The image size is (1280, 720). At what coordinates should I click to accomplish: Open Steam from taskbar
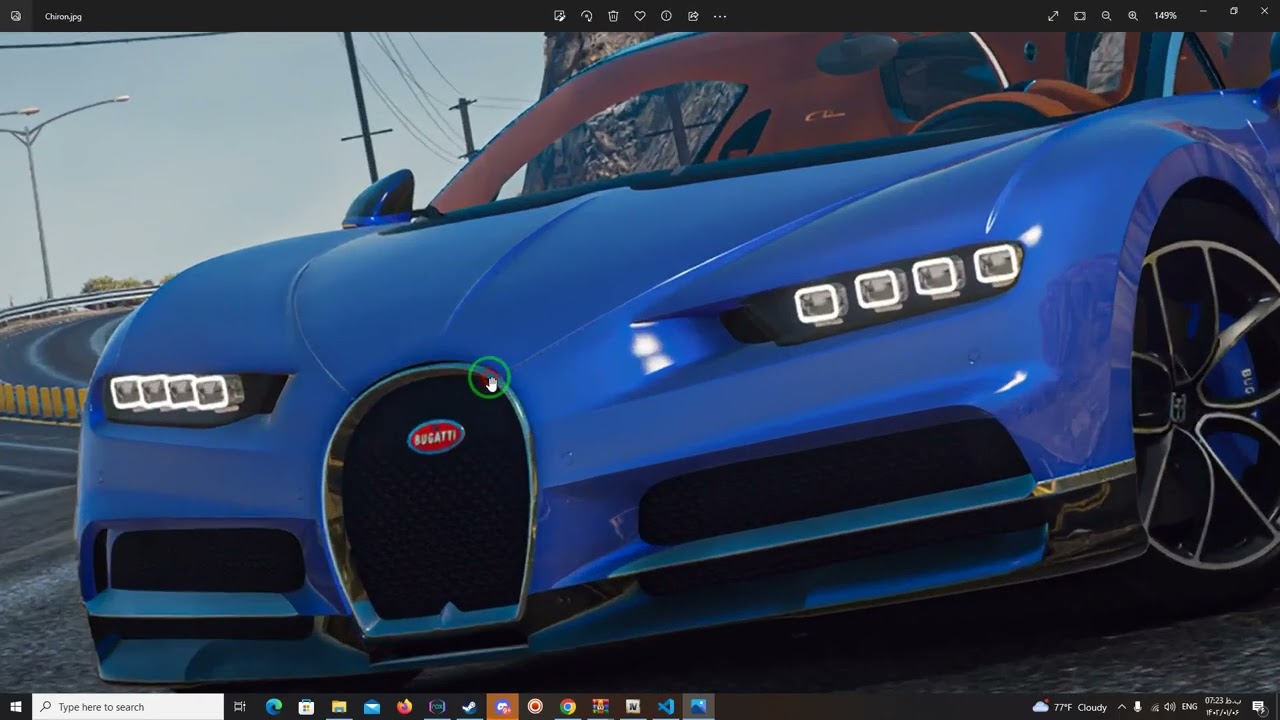coord(469,707)
